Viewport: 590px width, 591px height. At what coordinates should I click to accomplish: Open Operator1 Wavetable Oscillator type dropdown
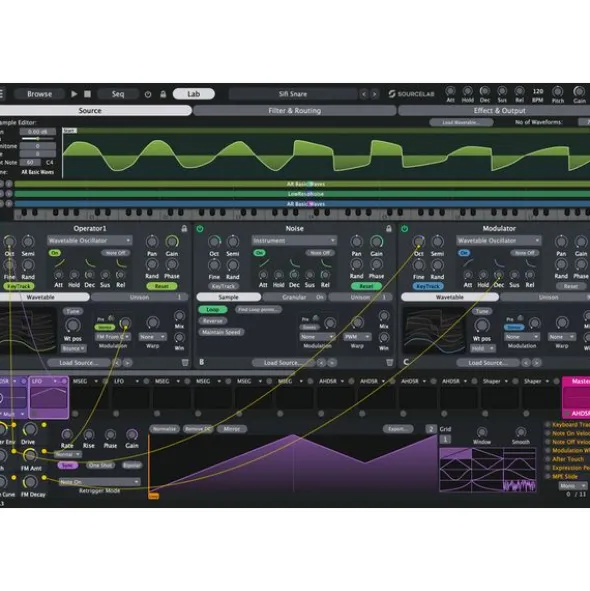point(89,240)
